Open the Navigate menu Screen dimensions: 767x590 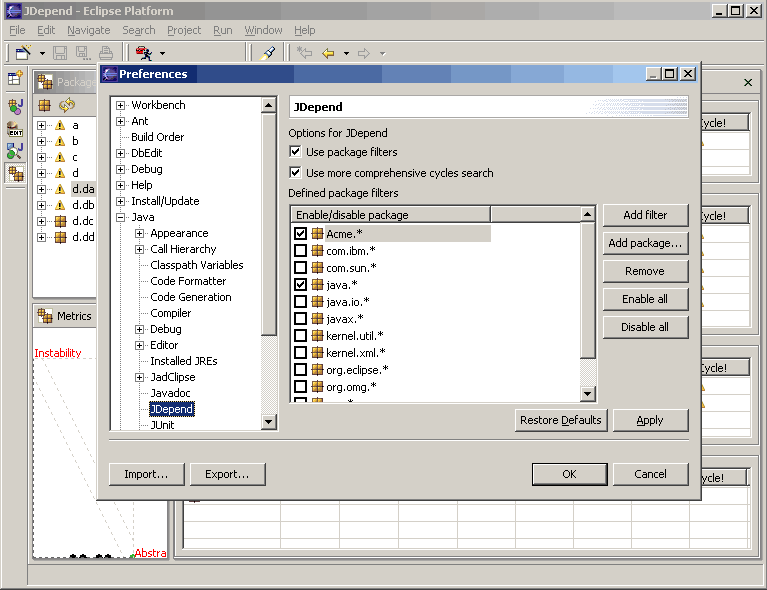coord(89,30)
